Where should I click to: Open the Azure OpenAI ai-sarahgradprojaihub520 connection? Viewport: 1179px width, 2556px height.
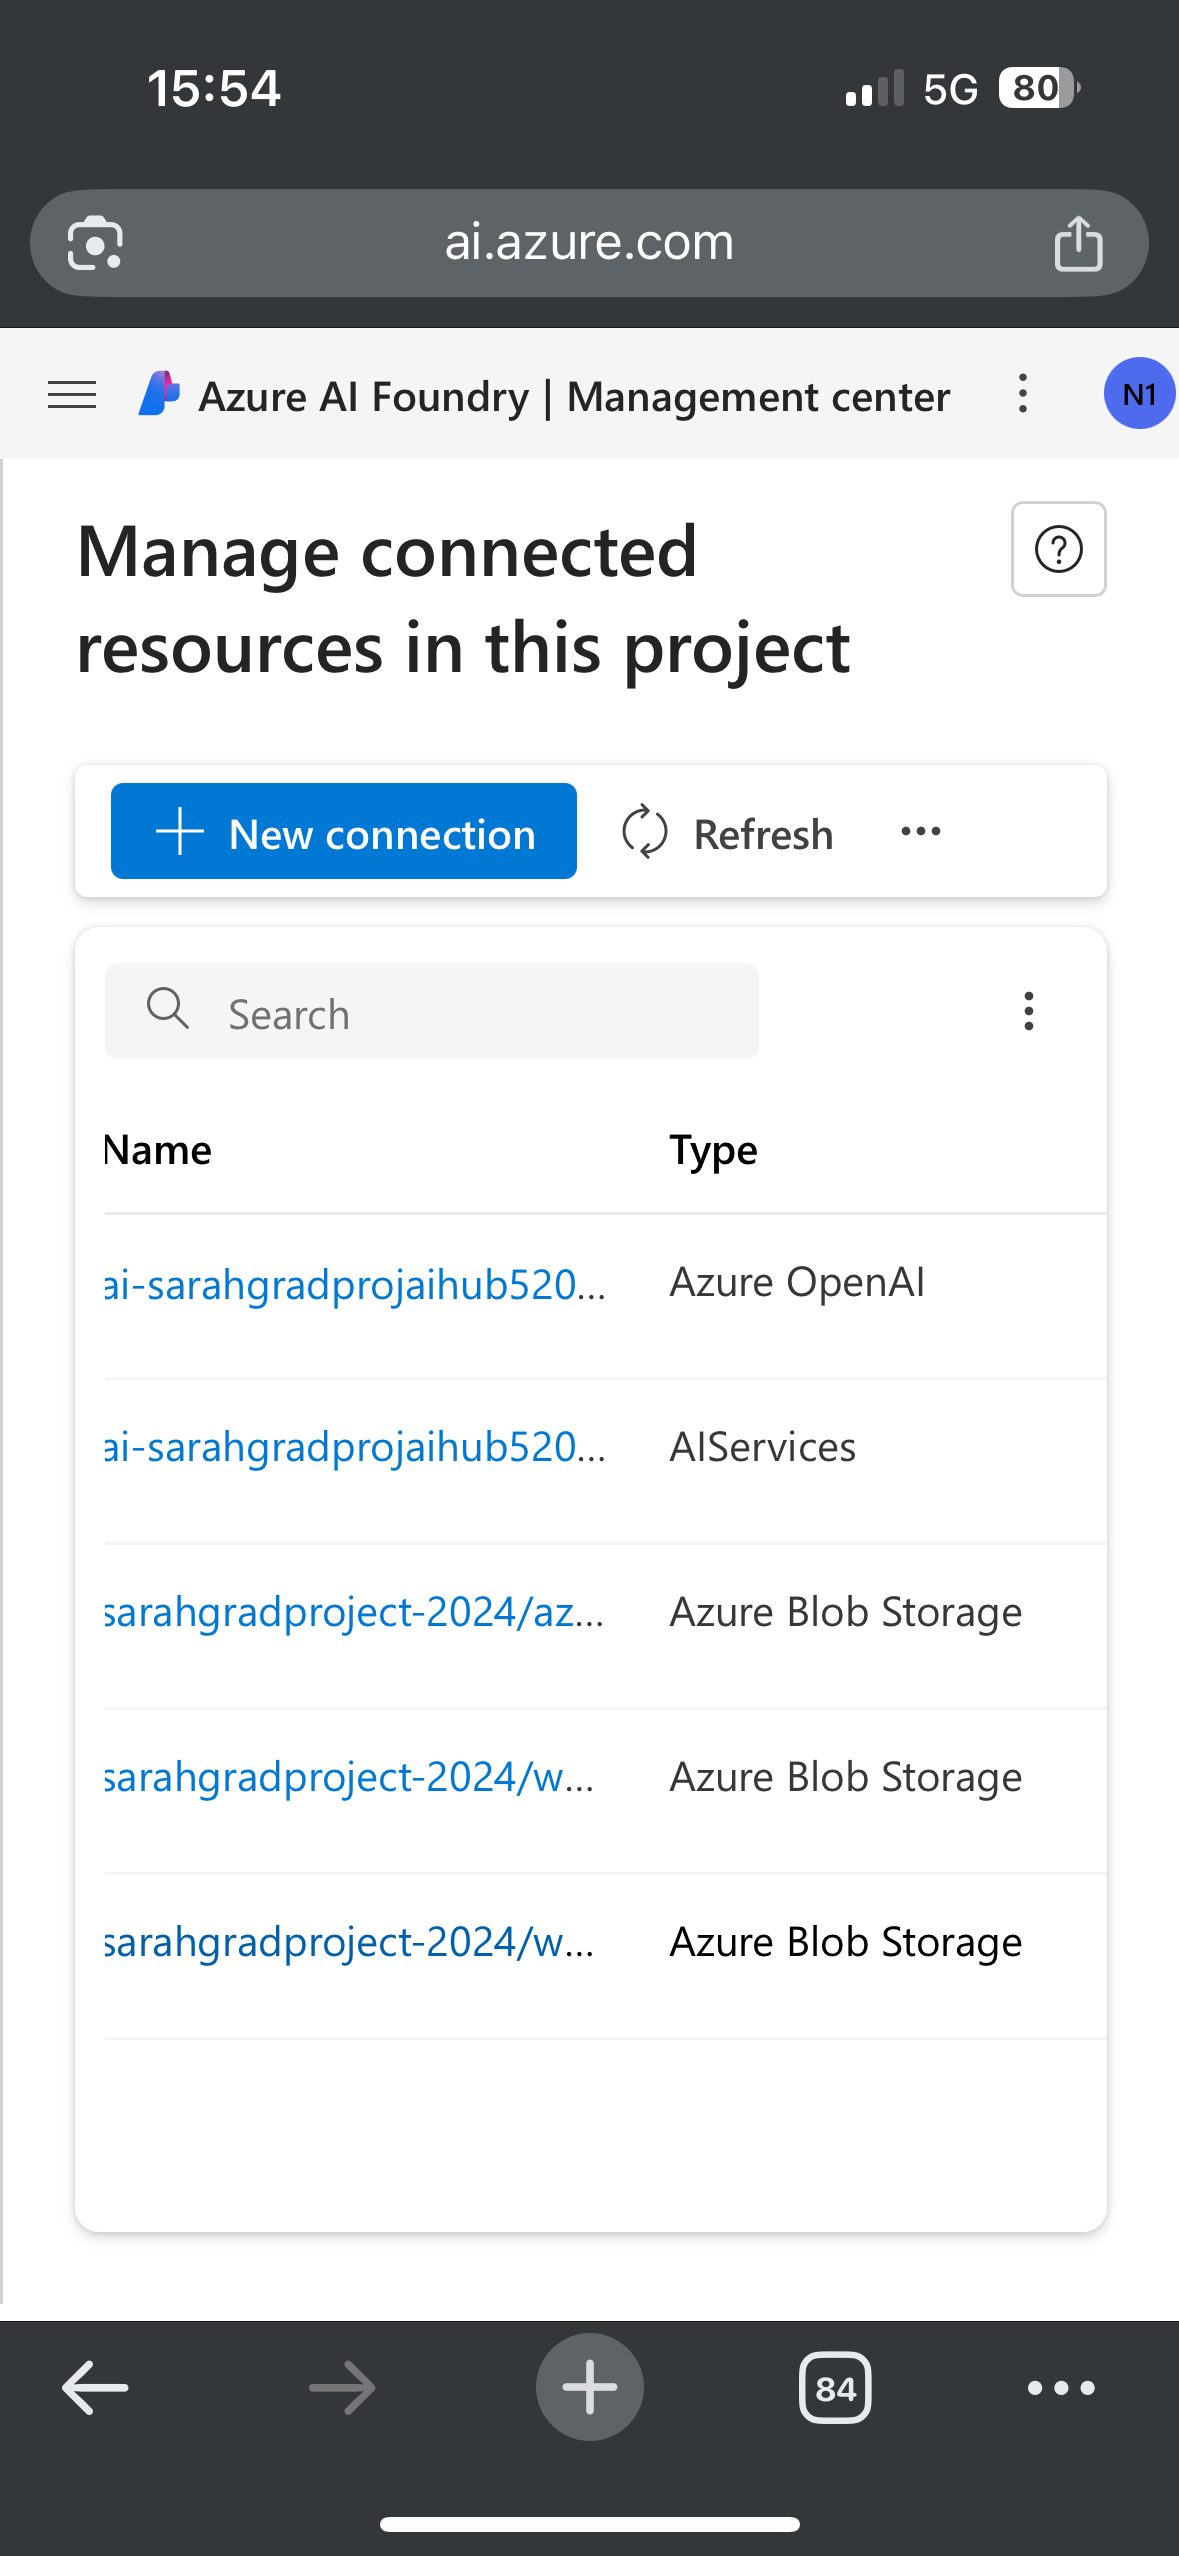pyautogui.click(x=356, y=1284)
